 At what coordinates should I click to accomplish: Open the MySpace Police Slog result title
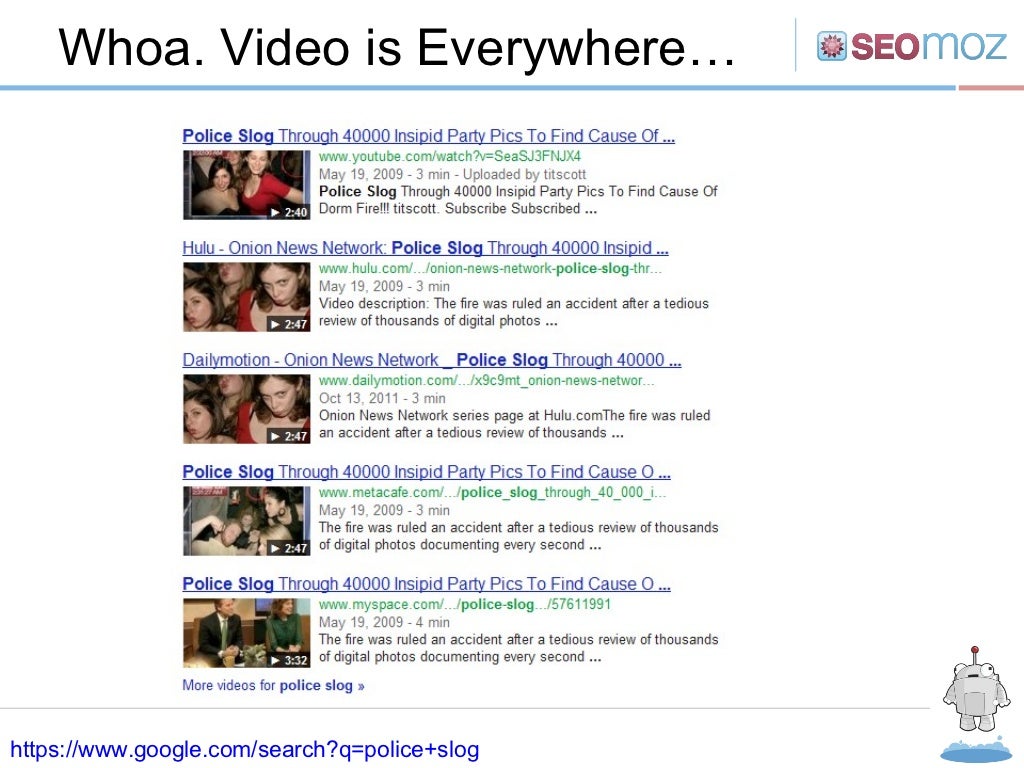click(426, 584)
